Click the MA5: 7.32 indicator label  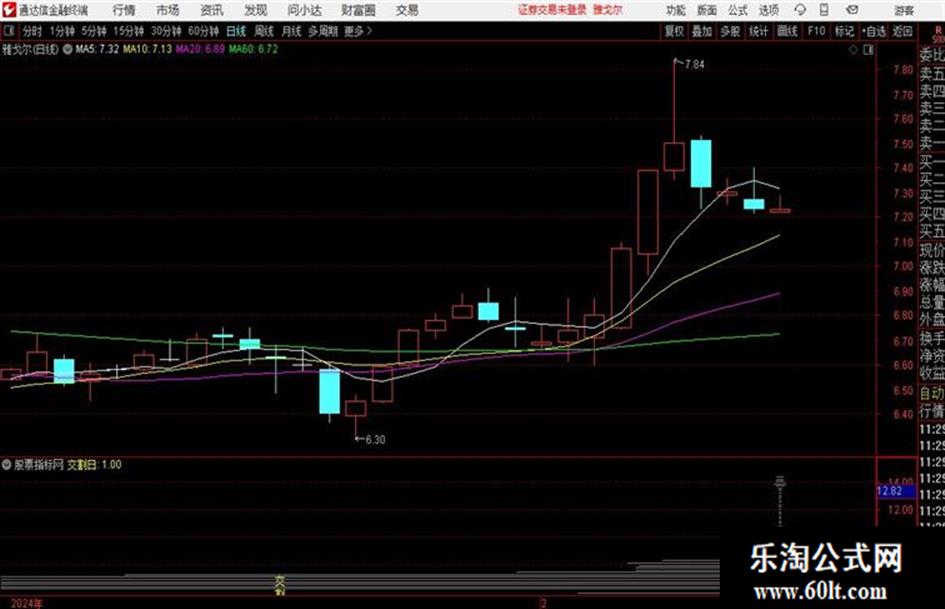click(97, 49)
